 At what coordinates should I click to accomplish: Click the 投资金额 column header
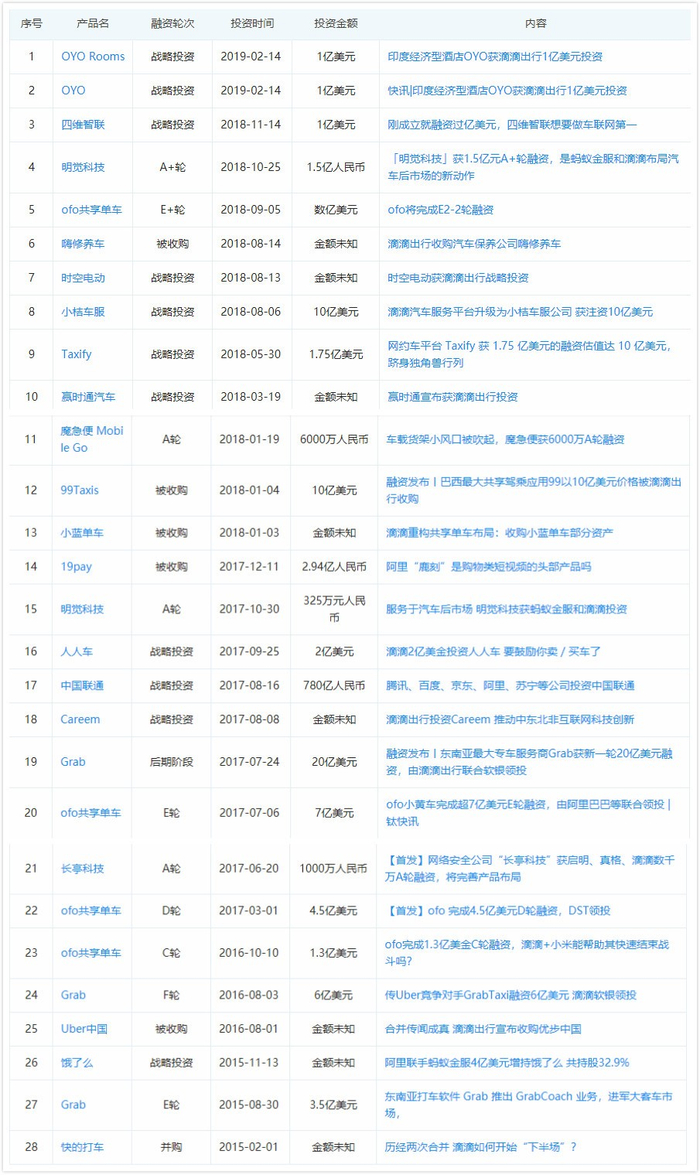(336, 24)
